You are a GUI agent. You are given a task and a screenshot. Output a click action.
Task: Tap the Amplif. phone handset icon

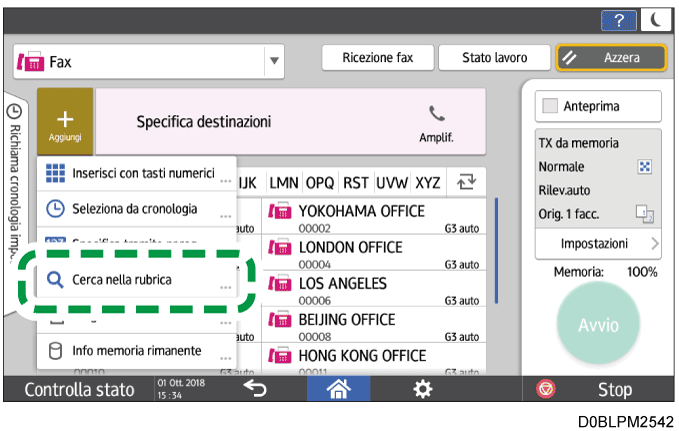(435, 115)
